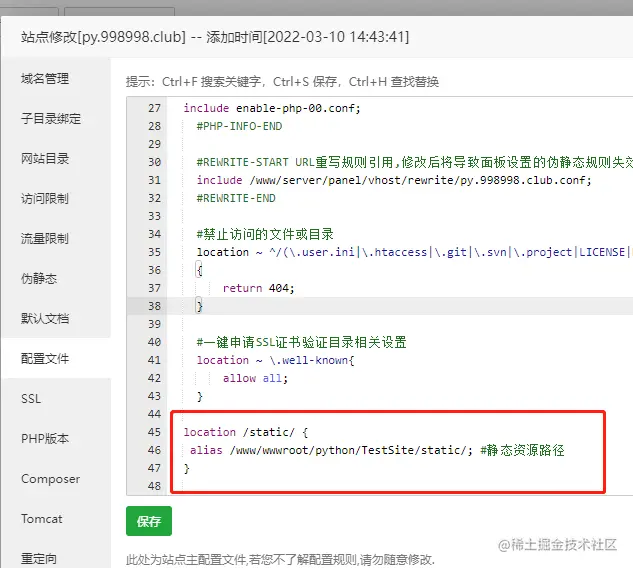The width and height of the screenshot is (633, 568).
Task: Click line number 48 in gutter
Action: (x=154, y=486)
